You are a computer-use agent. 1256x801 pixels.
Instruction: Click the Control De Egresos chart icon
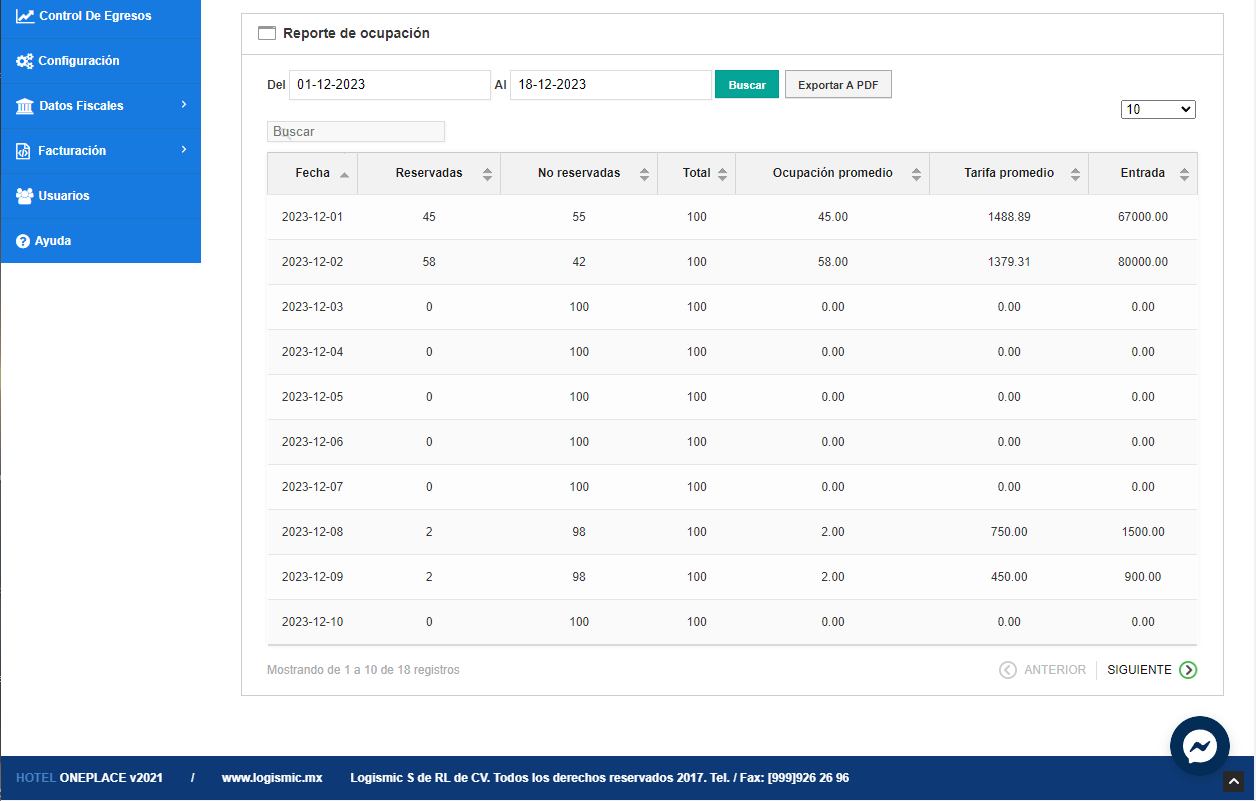click(25, 16)
